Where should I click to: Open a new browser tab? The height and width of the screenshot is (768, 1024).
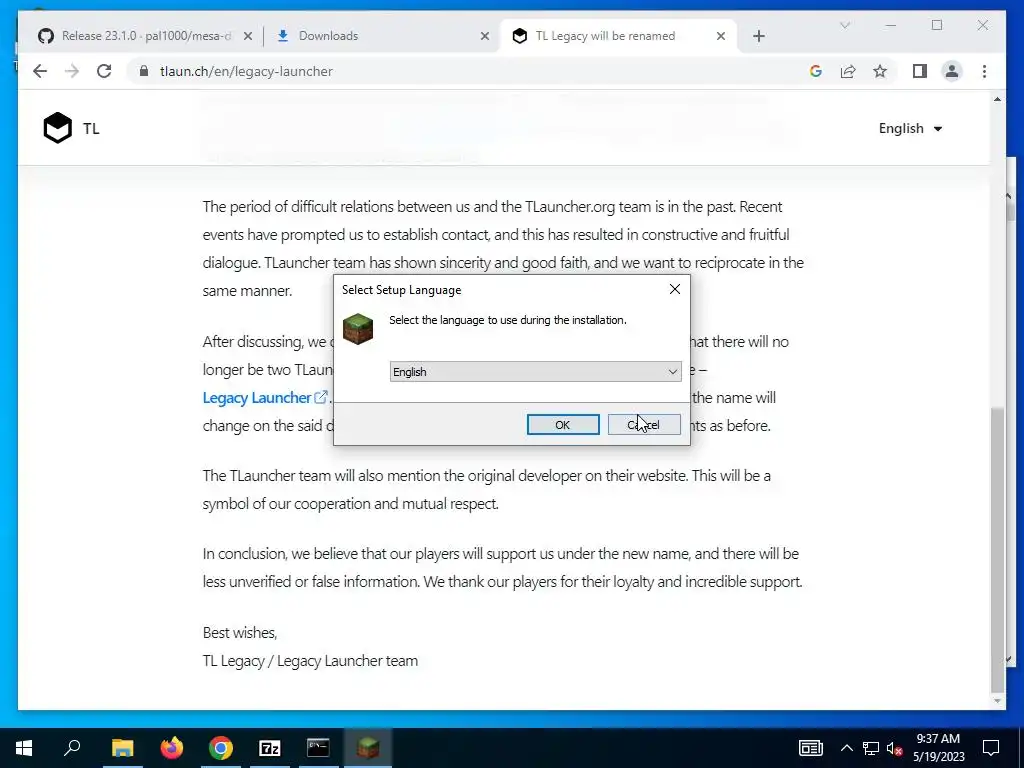coord(758,36)
